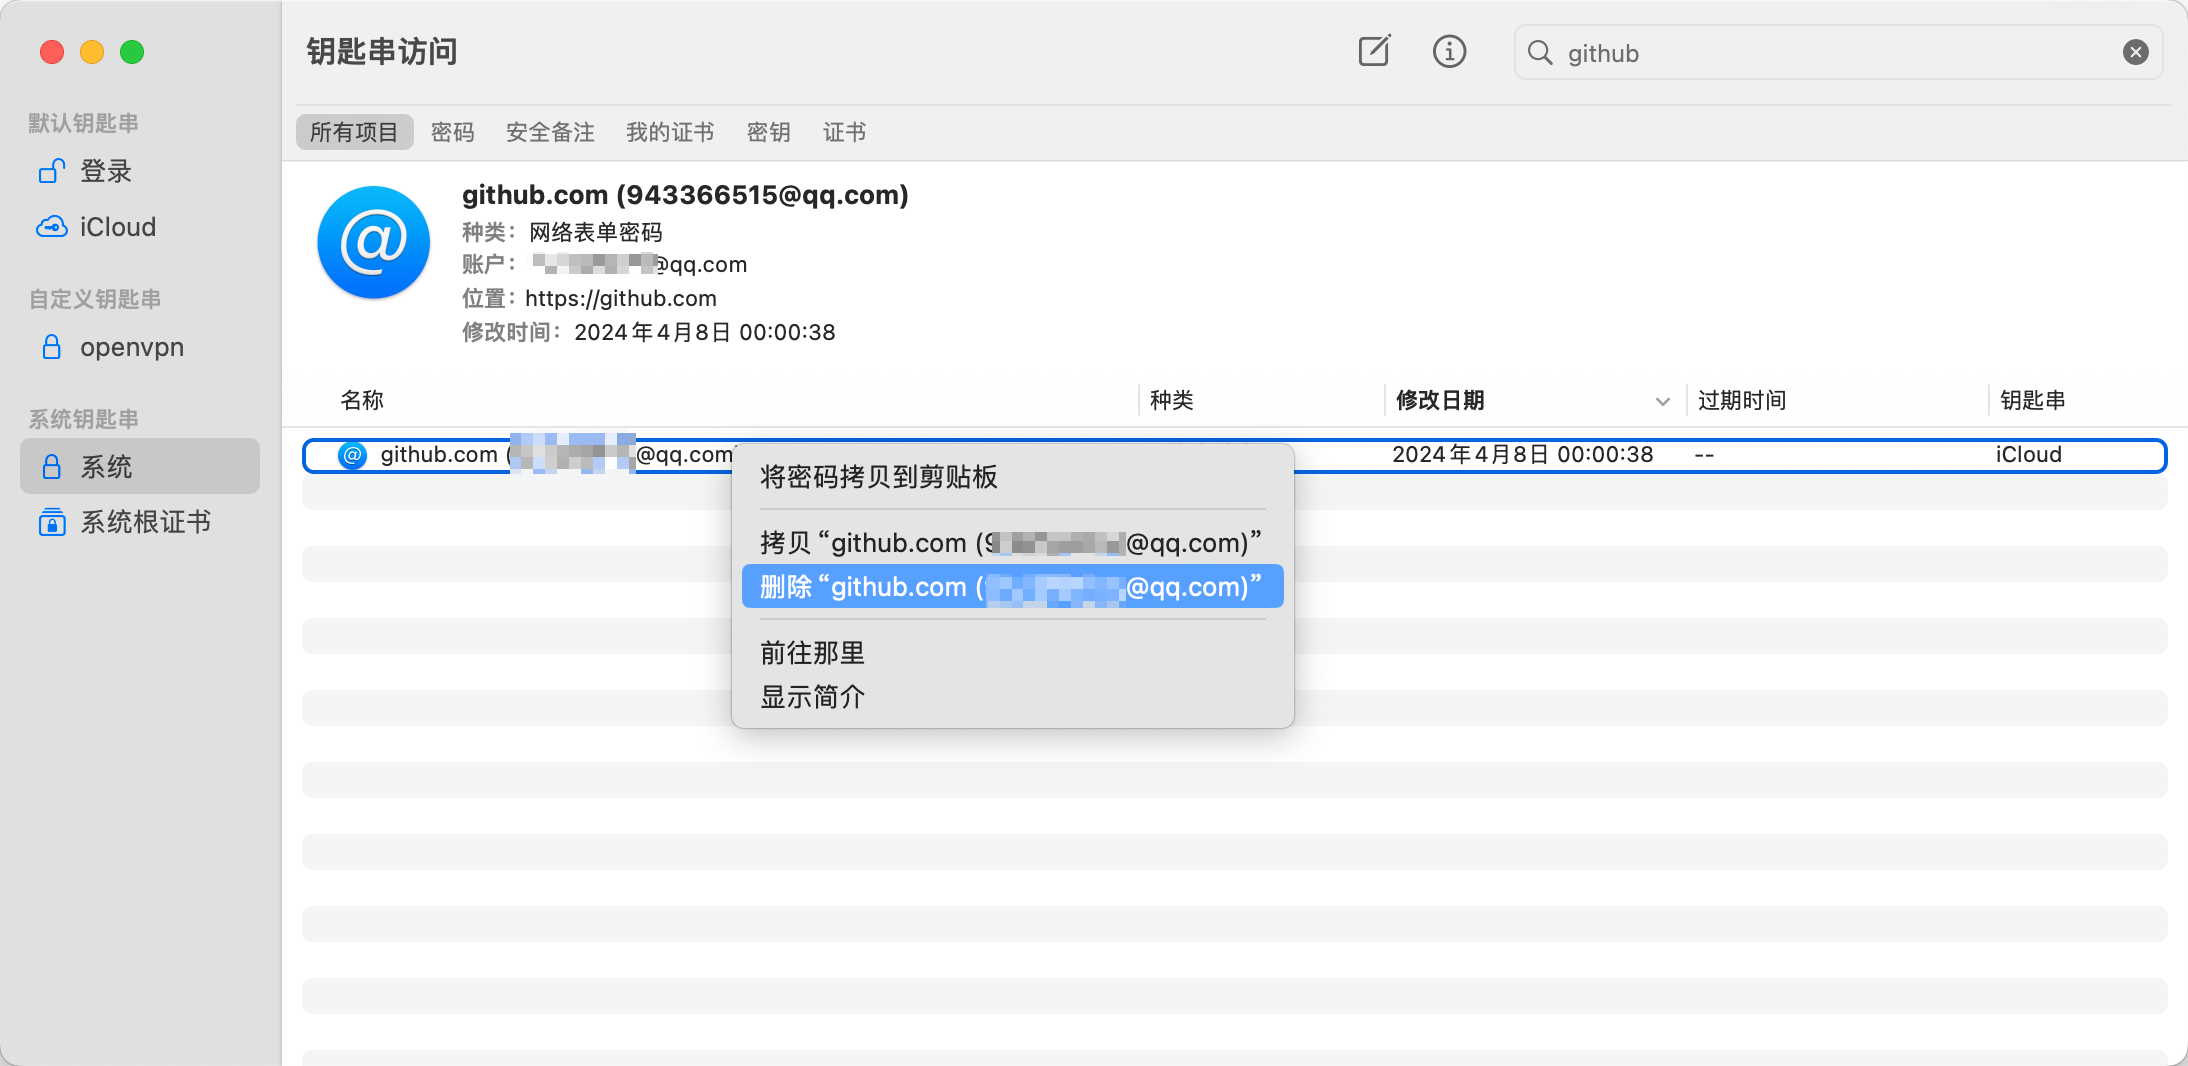
Task: Open the info inspector icon in toolbar
Action: 1449,51
